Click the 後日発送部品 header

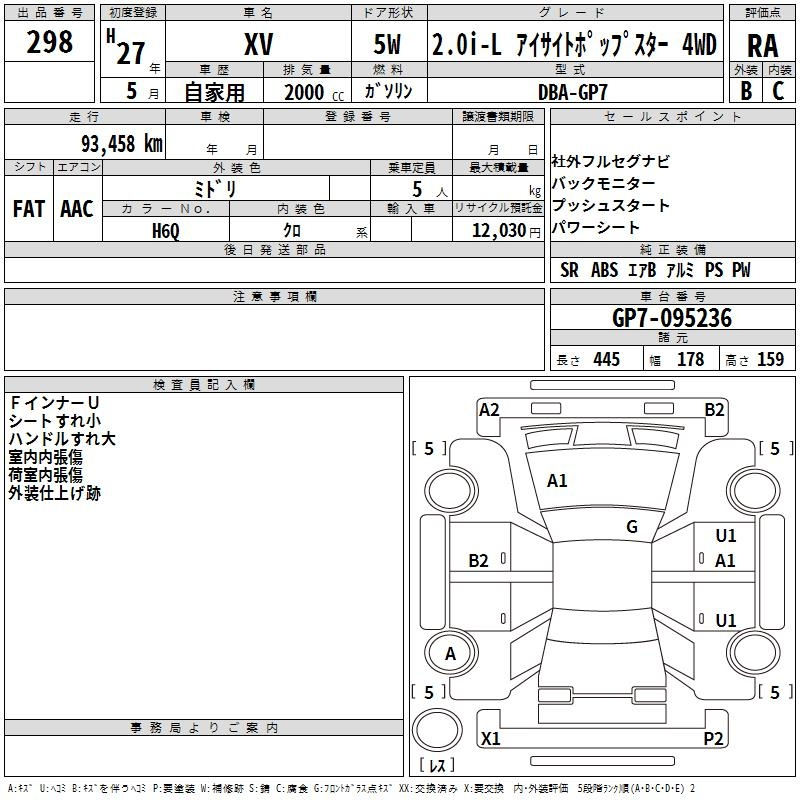click(x=274, y=249)
